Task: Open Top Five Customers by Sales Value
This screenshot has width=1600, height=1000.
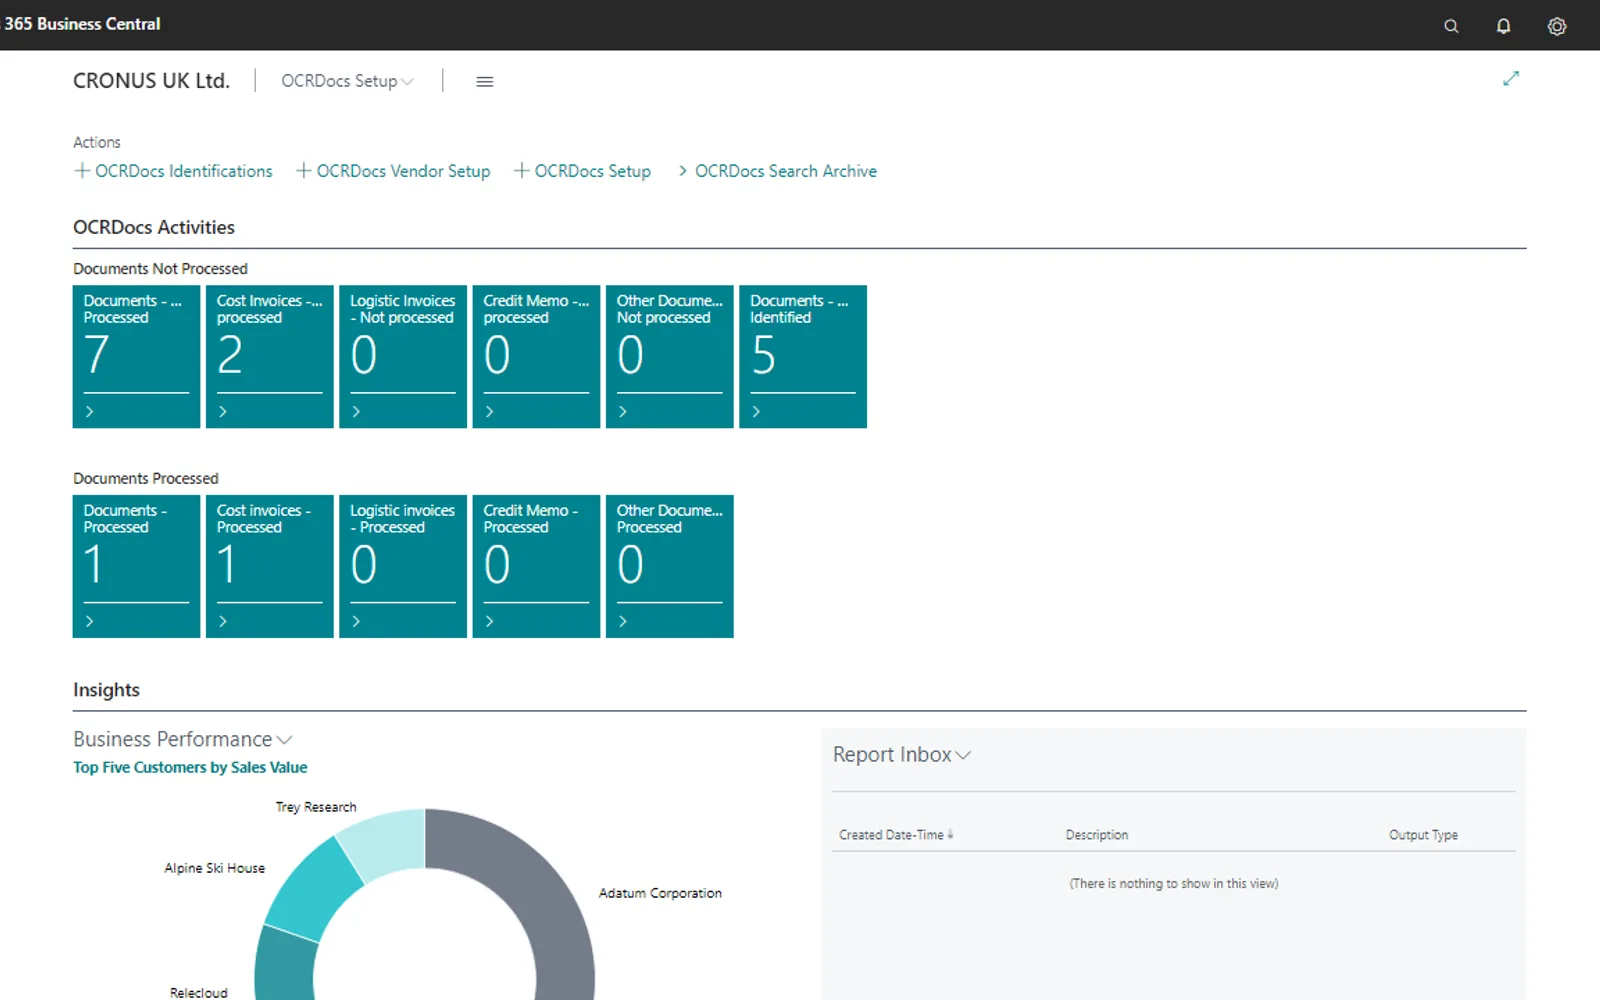Action: (190, 767)
